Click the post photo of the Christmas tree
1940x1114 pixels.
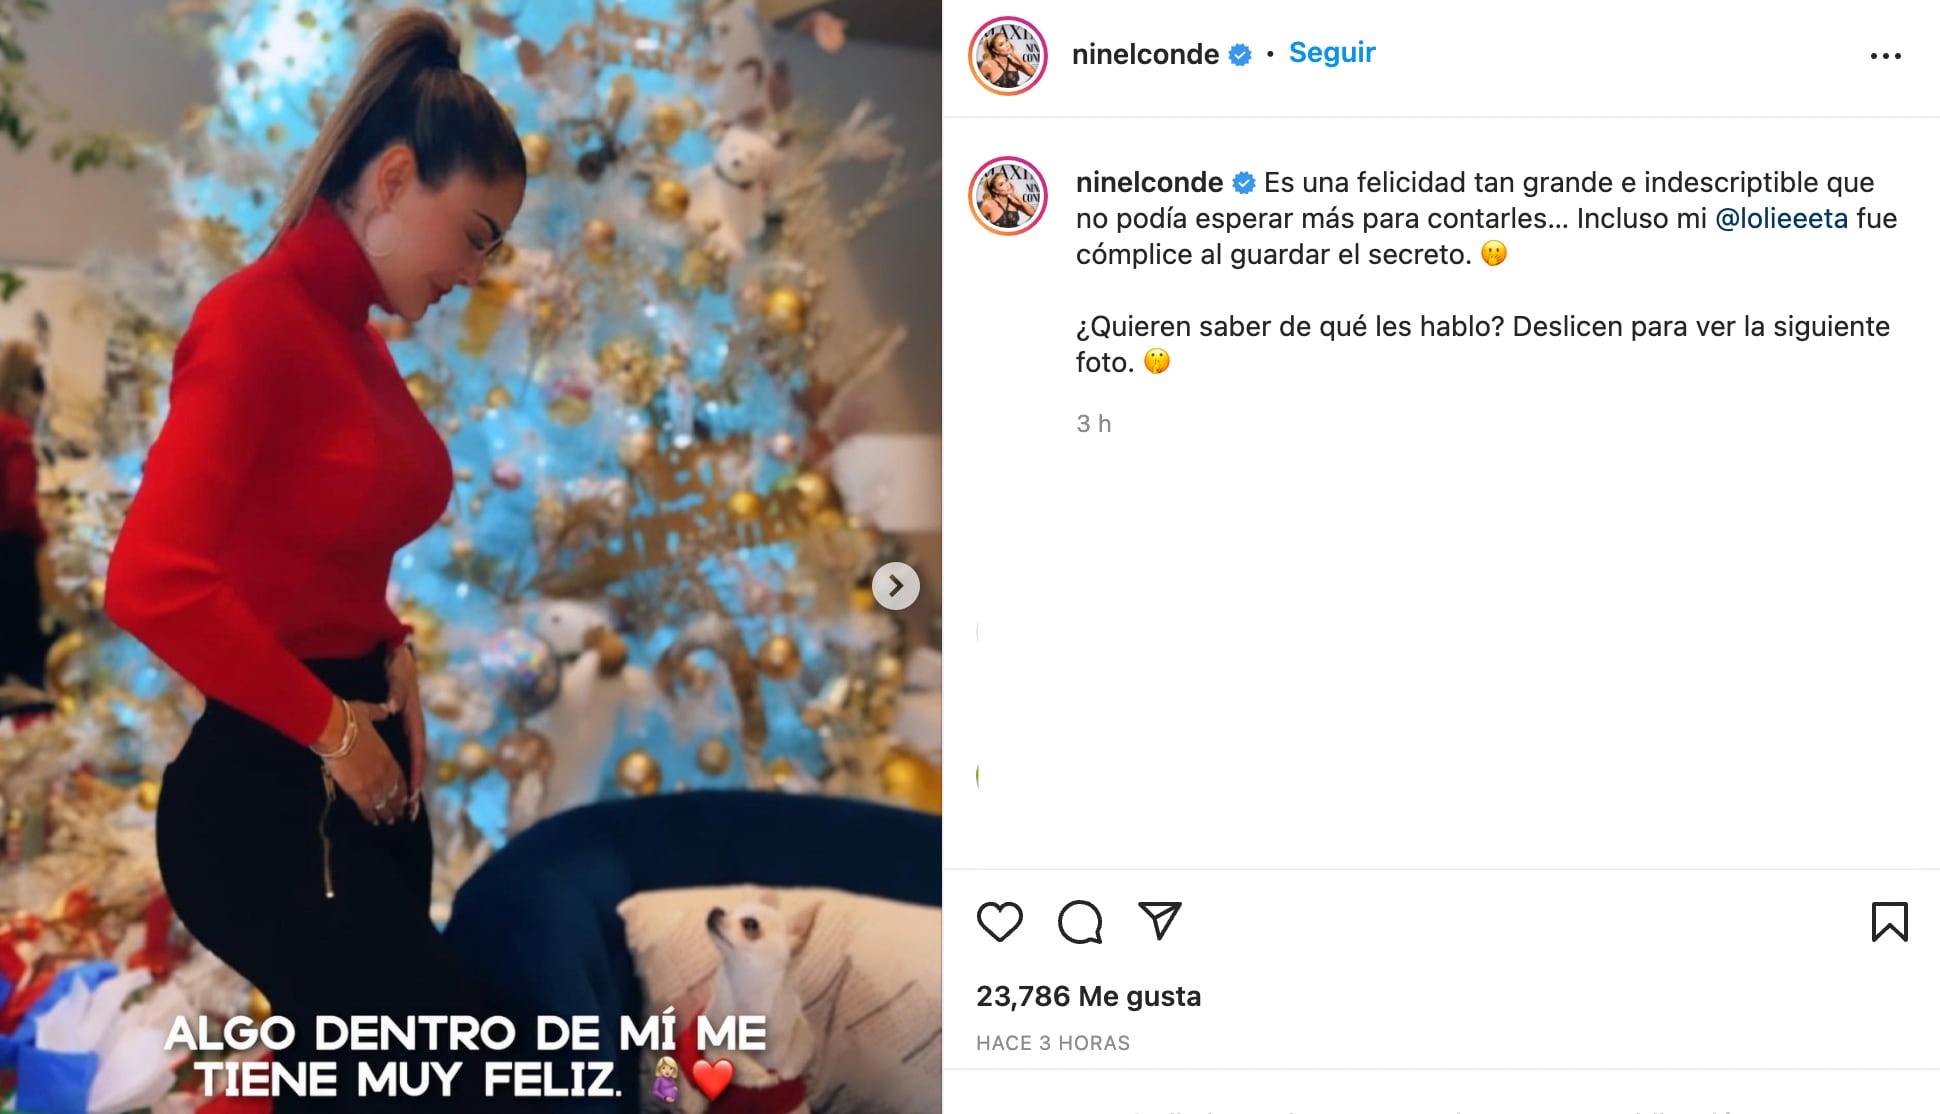coord(470,557)
